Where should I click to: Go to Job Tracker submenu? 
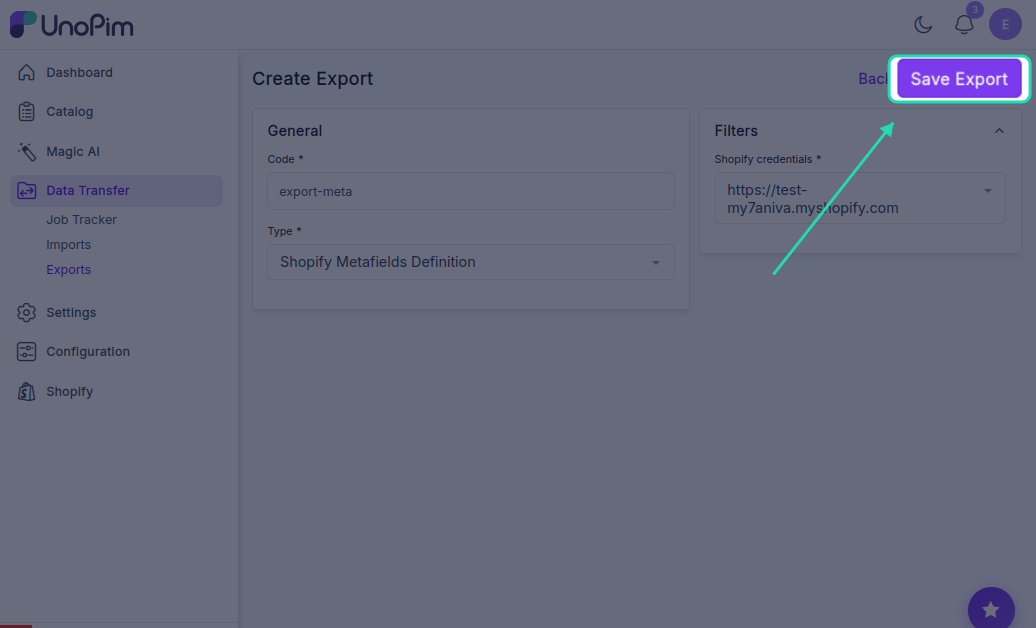(81, 219)
